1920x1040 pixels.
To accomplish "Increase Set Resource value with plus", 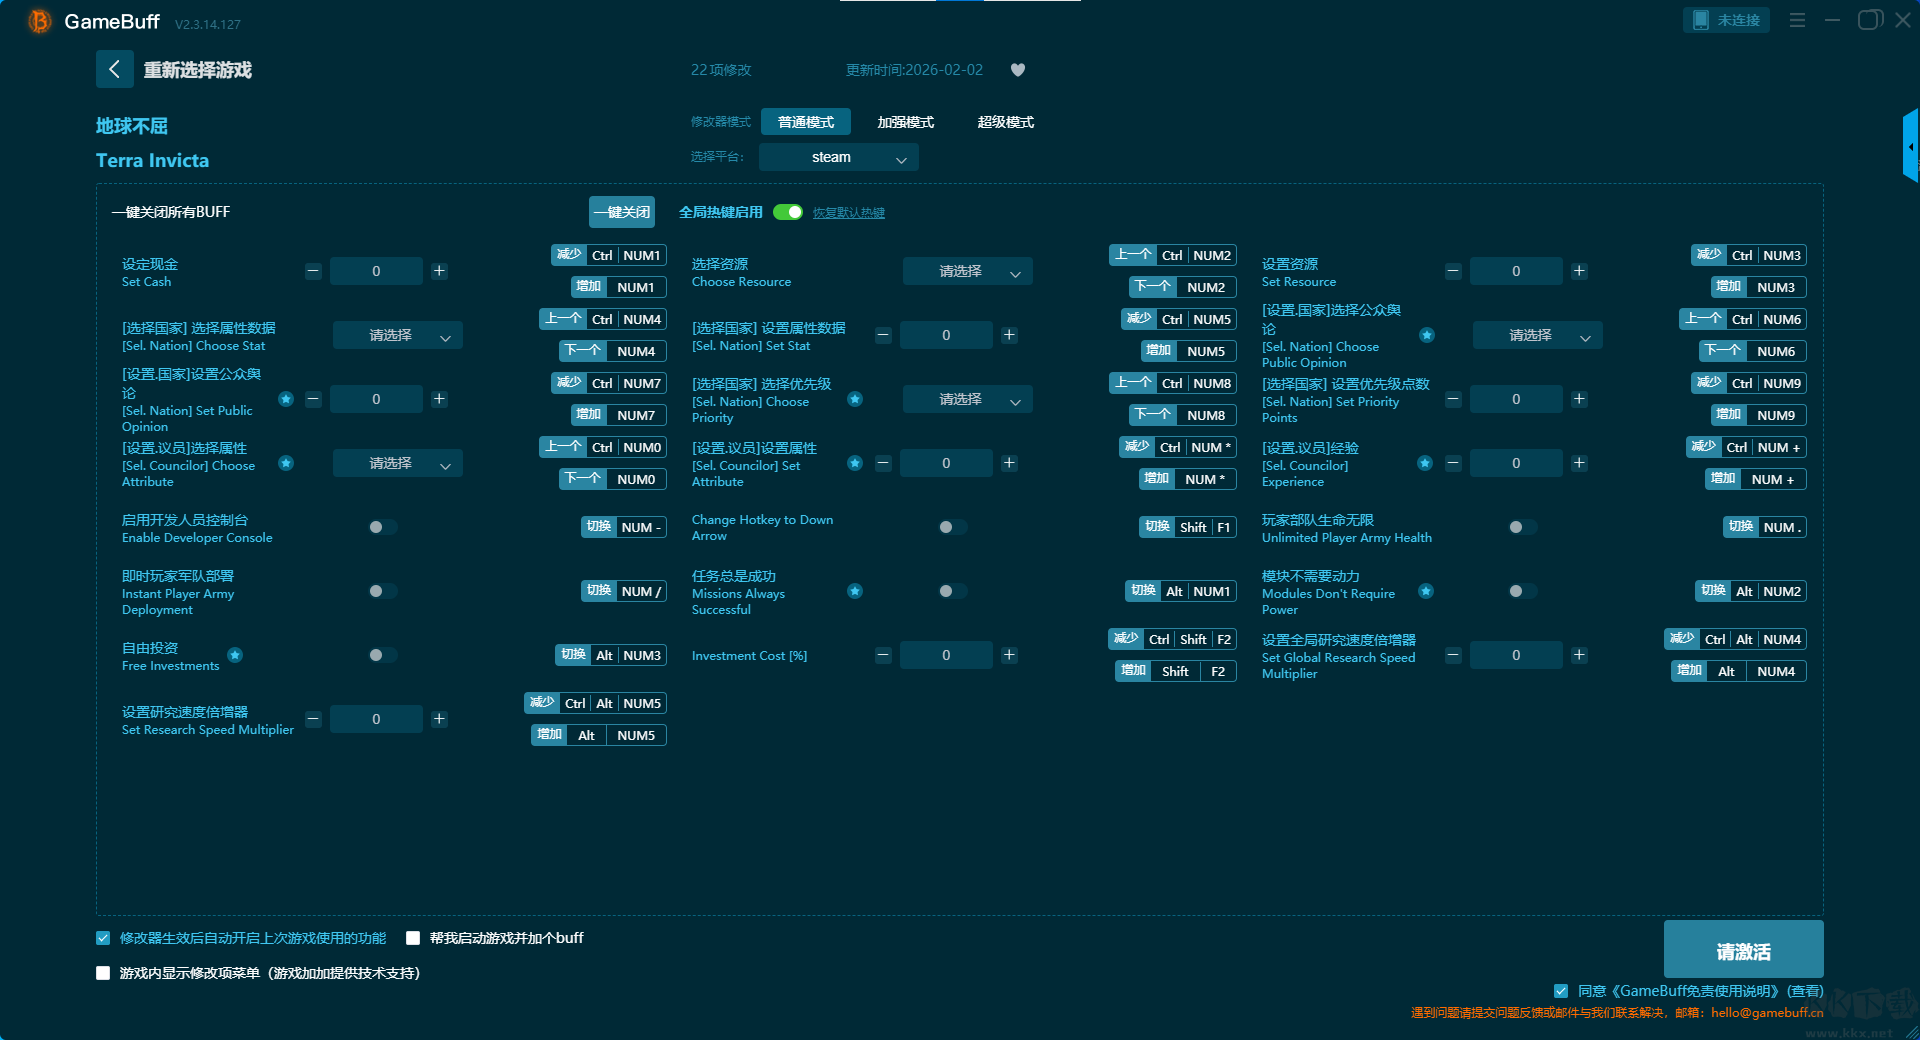I will [1579, 271].
